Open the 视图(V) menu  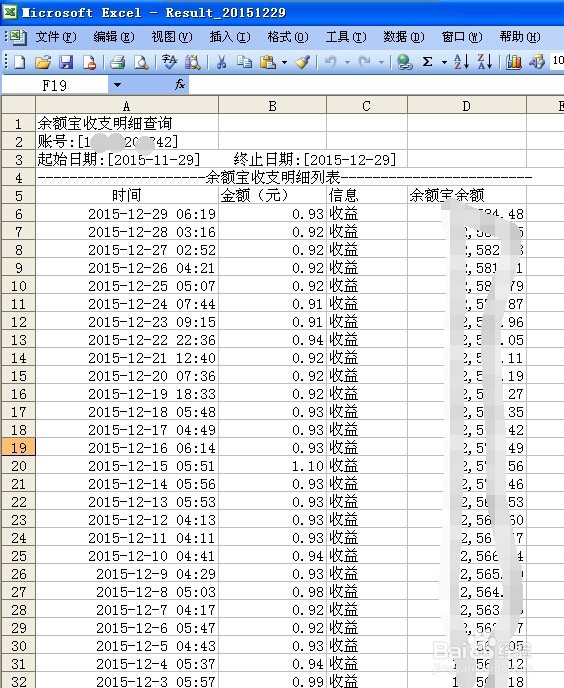(x=172, y=37)
